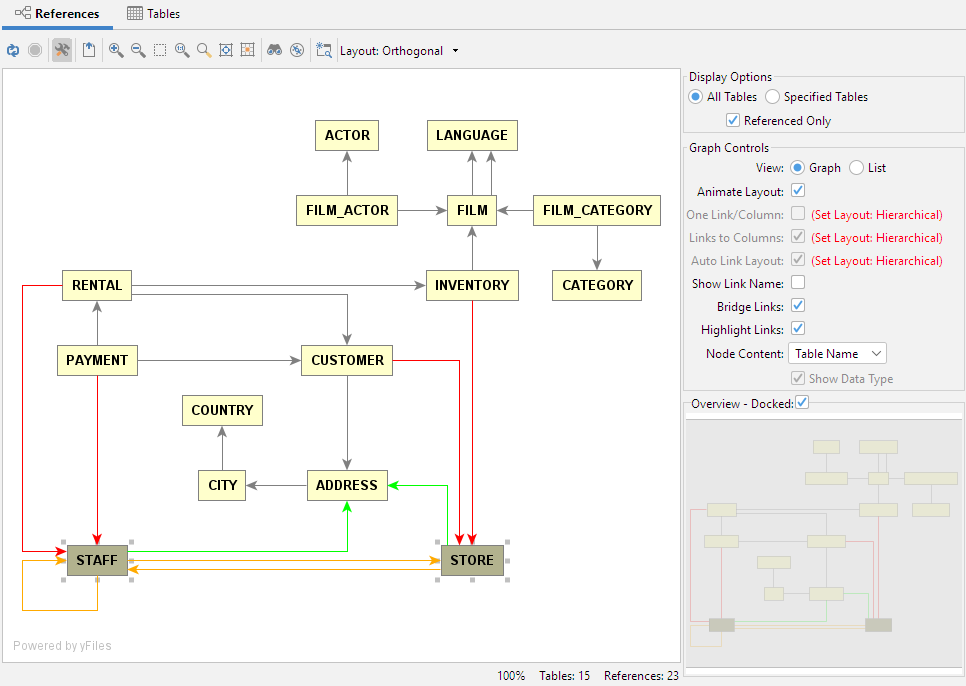Export the diagram using the export icon

pyautogui.click(x=89, y=50)
